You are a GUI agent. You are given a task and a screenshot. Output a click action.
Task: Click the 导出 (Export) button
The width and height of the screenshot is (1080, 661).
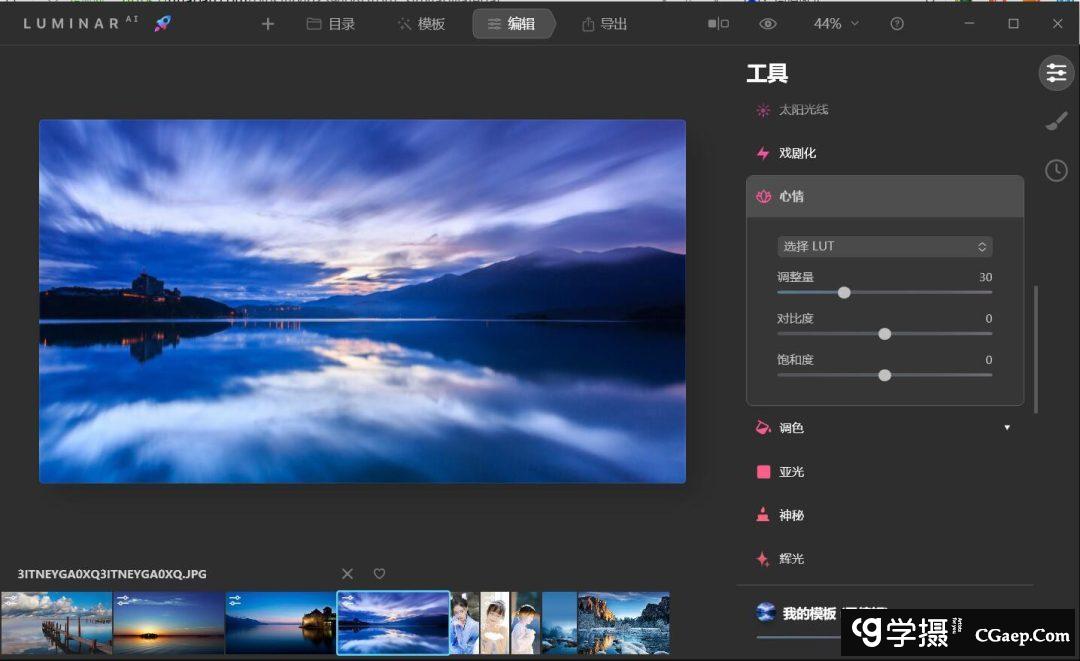coord(605,24)
